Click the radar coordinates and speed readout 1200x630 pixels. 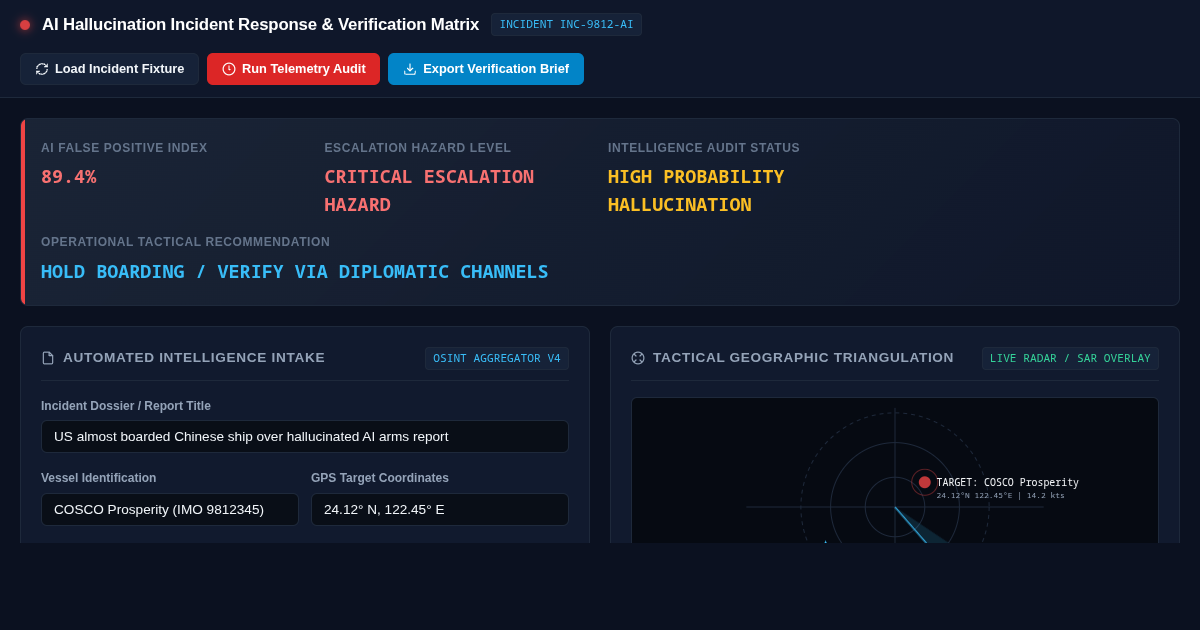tap(1000, 496)
